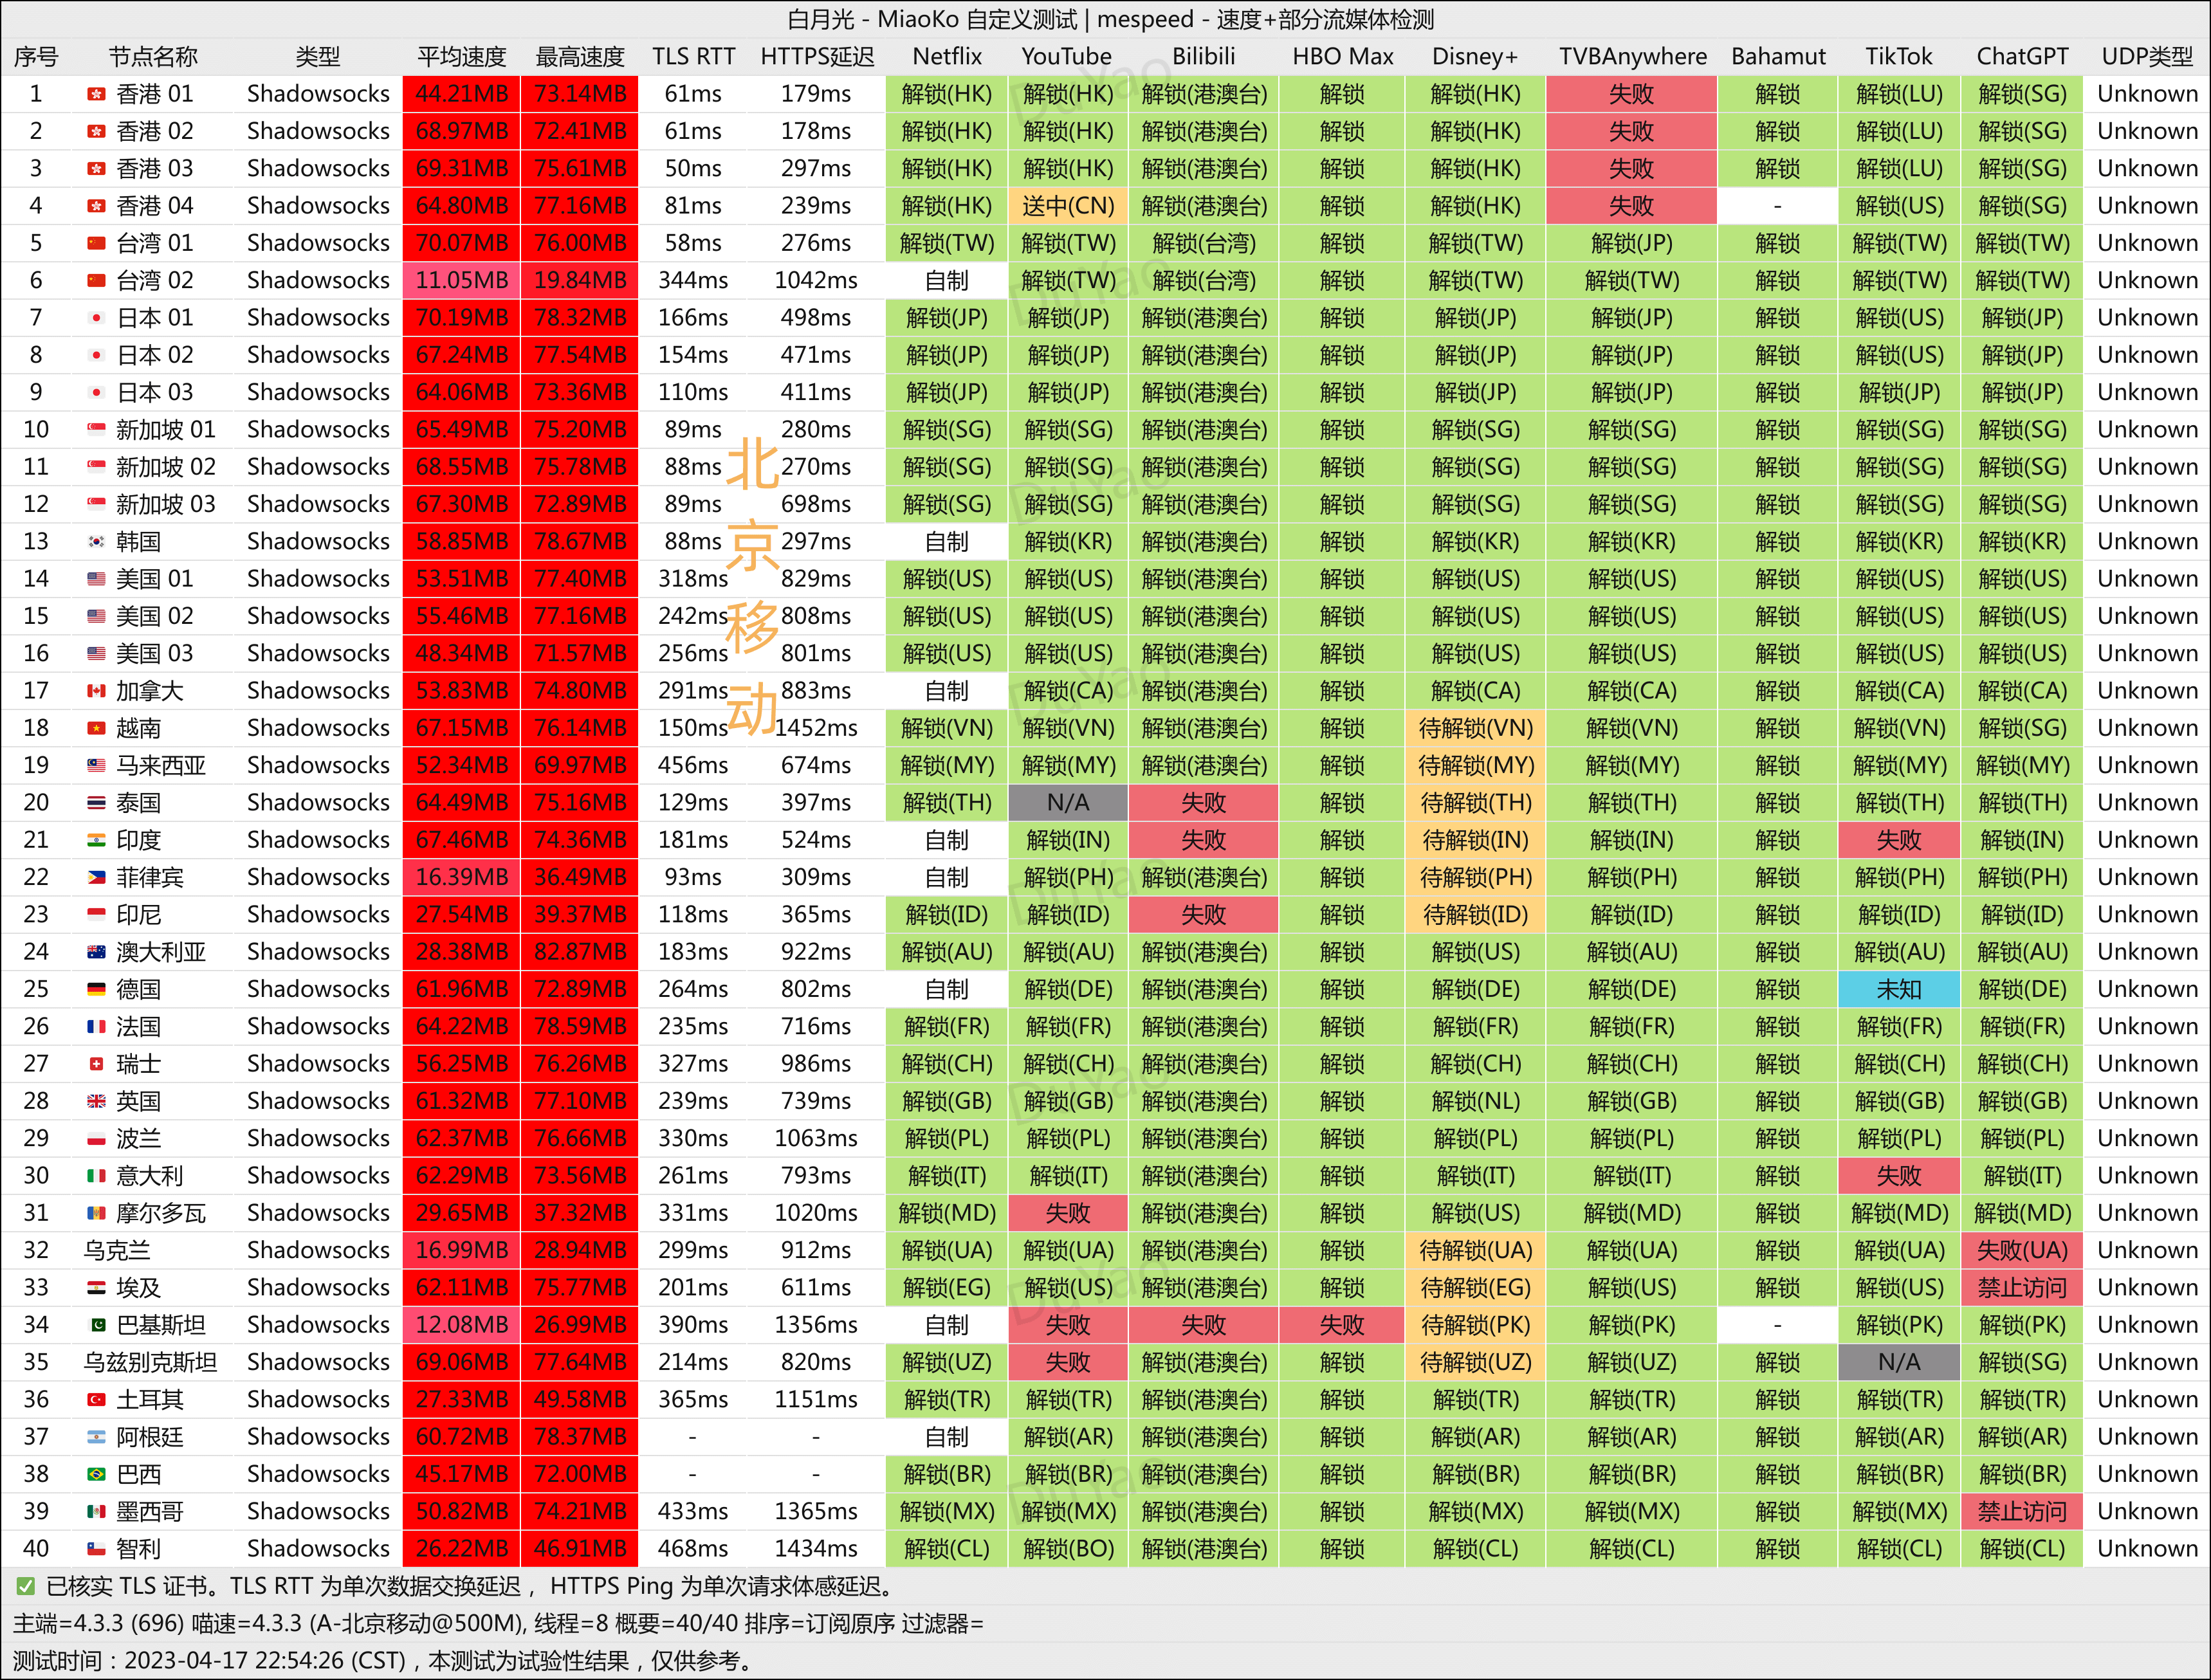Screen dimensions: 2211x1680
Task: Click 468ms TLS RTT for 智利
Action: pos(693,1549)
